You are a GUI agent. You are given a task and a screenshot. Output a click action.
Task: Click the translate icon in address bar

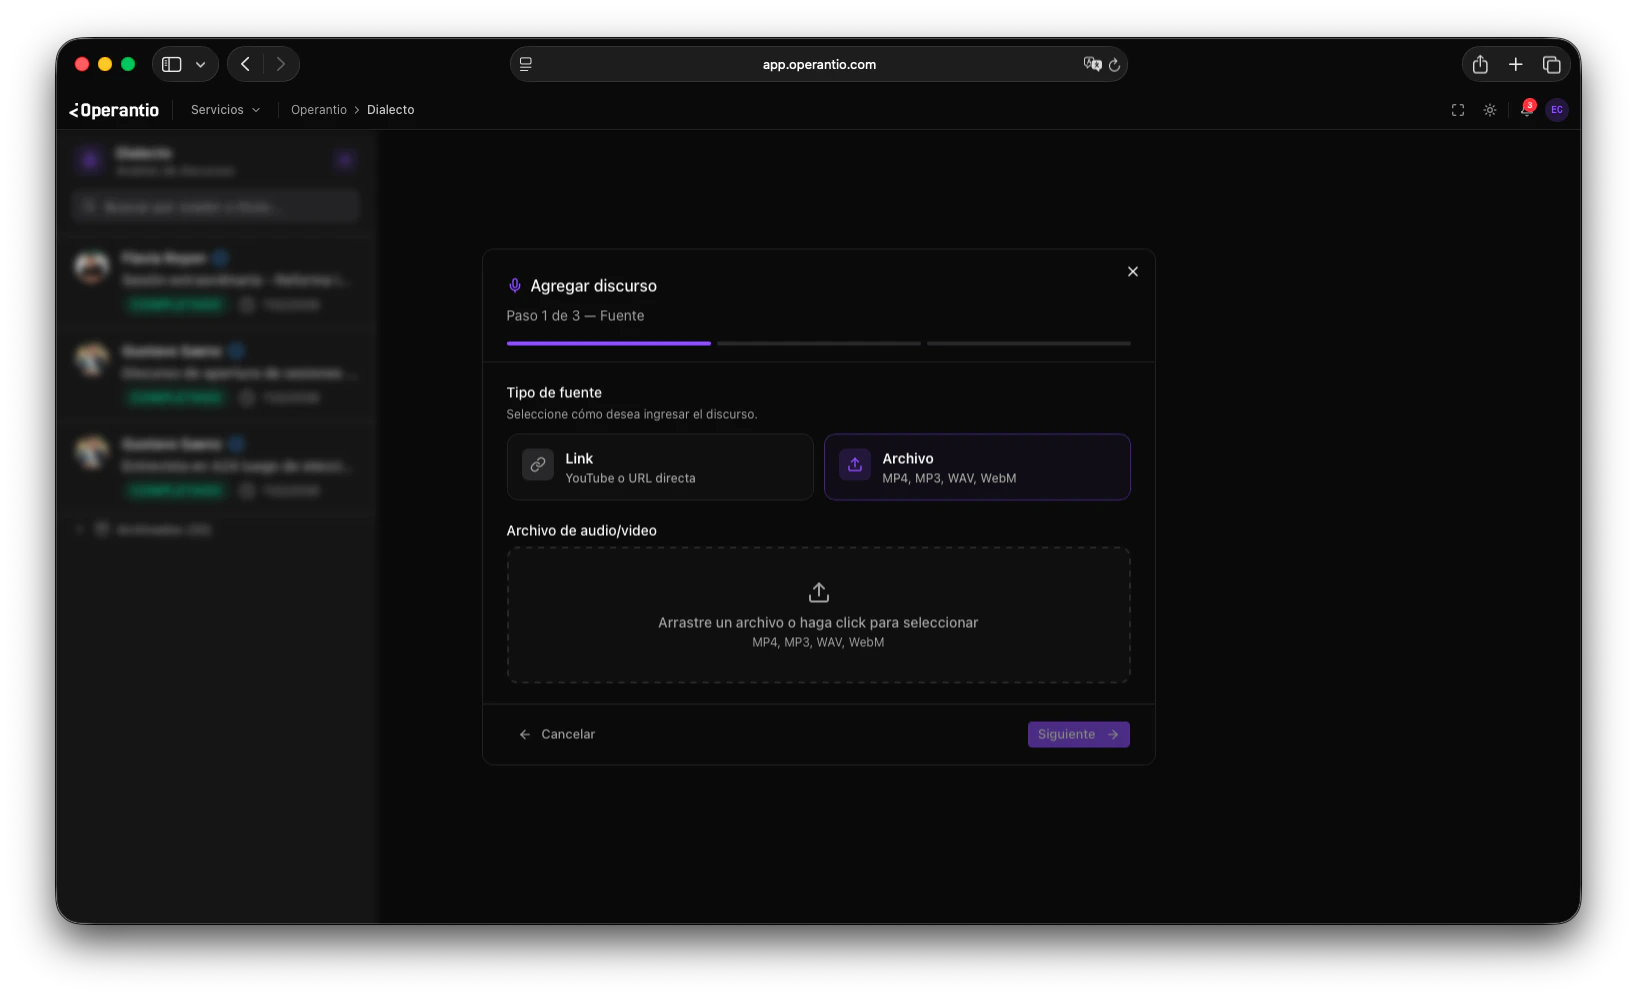click(1092, 64)
